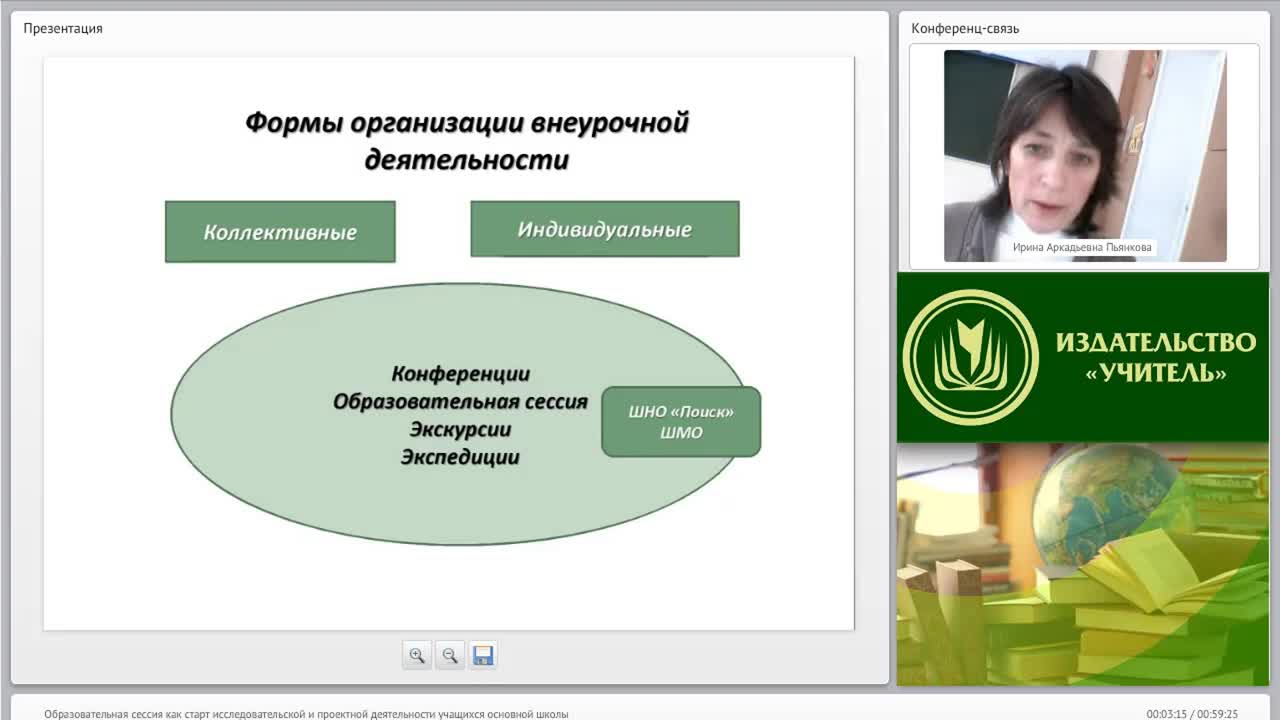Screen dimensions: 1280x720
Task: Click the «Конференц-связь» panel header
Action: pyautogui.click(x=965, y=28)
